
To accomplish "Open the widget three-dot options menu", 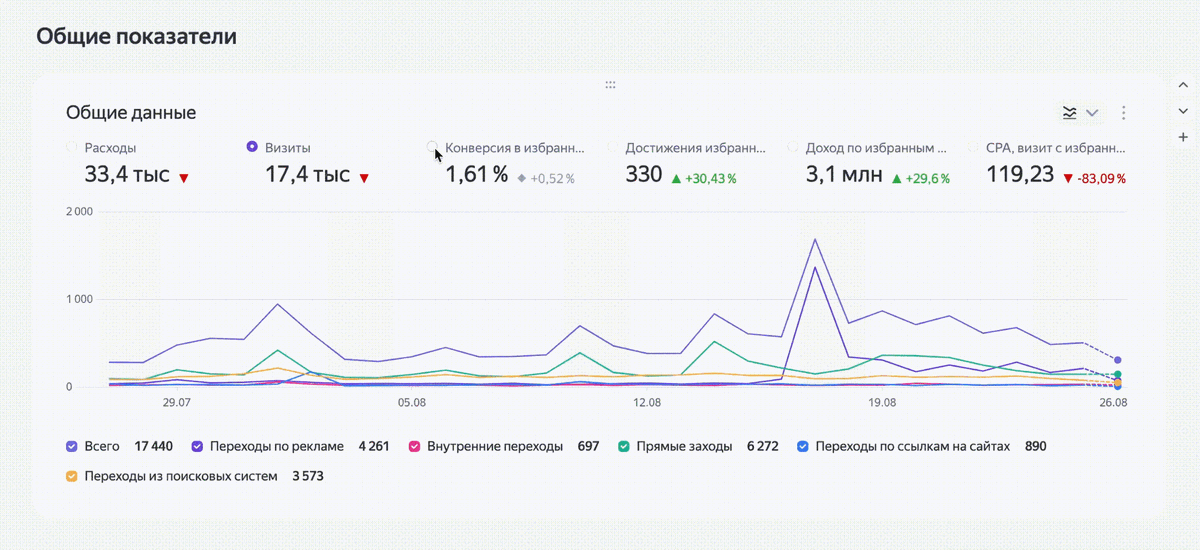I will [1124, 112].
